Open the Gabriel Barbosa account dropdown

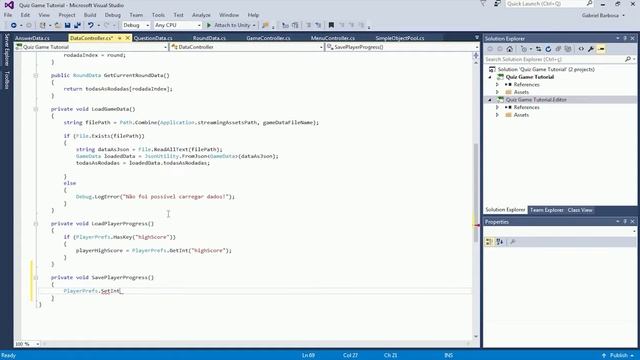[x=603, y=15]
